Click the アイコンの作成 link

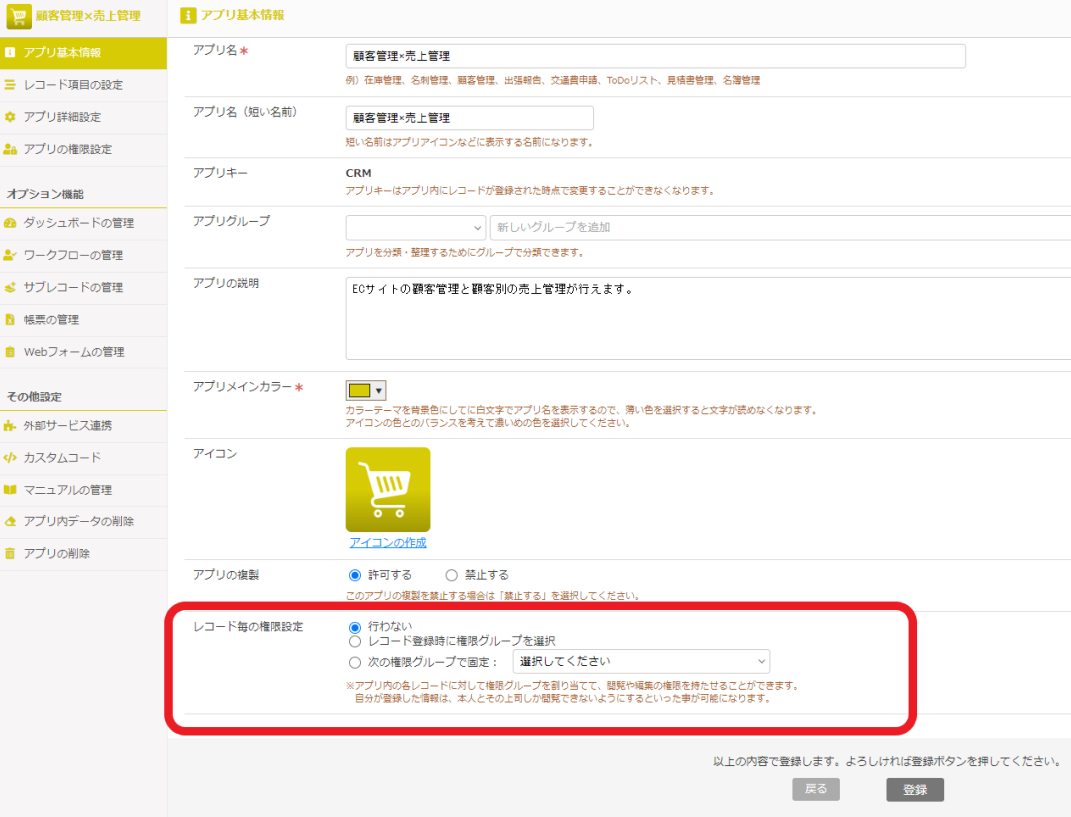coord(388,542)
